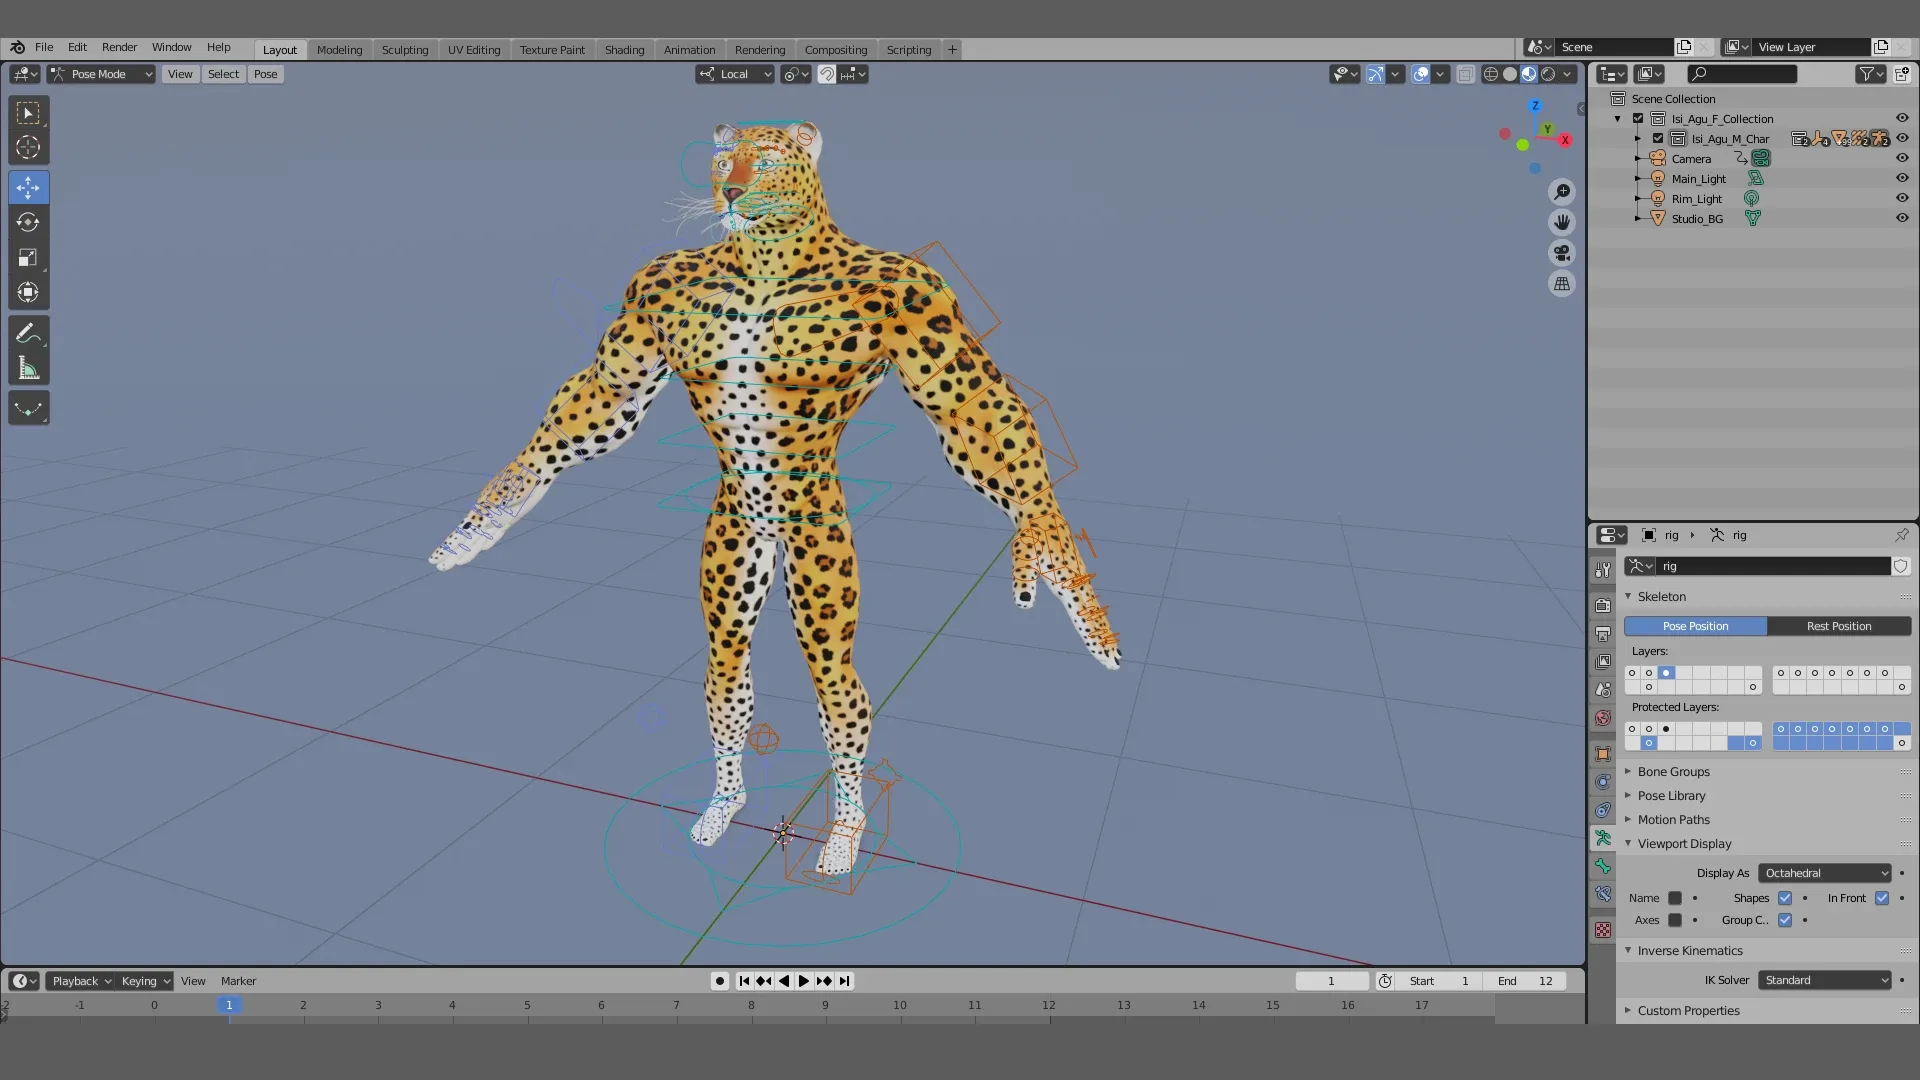Switch perspective/orthographic with the grid icon
1920x1080 pixels.
pyautogui.click(x=1562, y=284)
